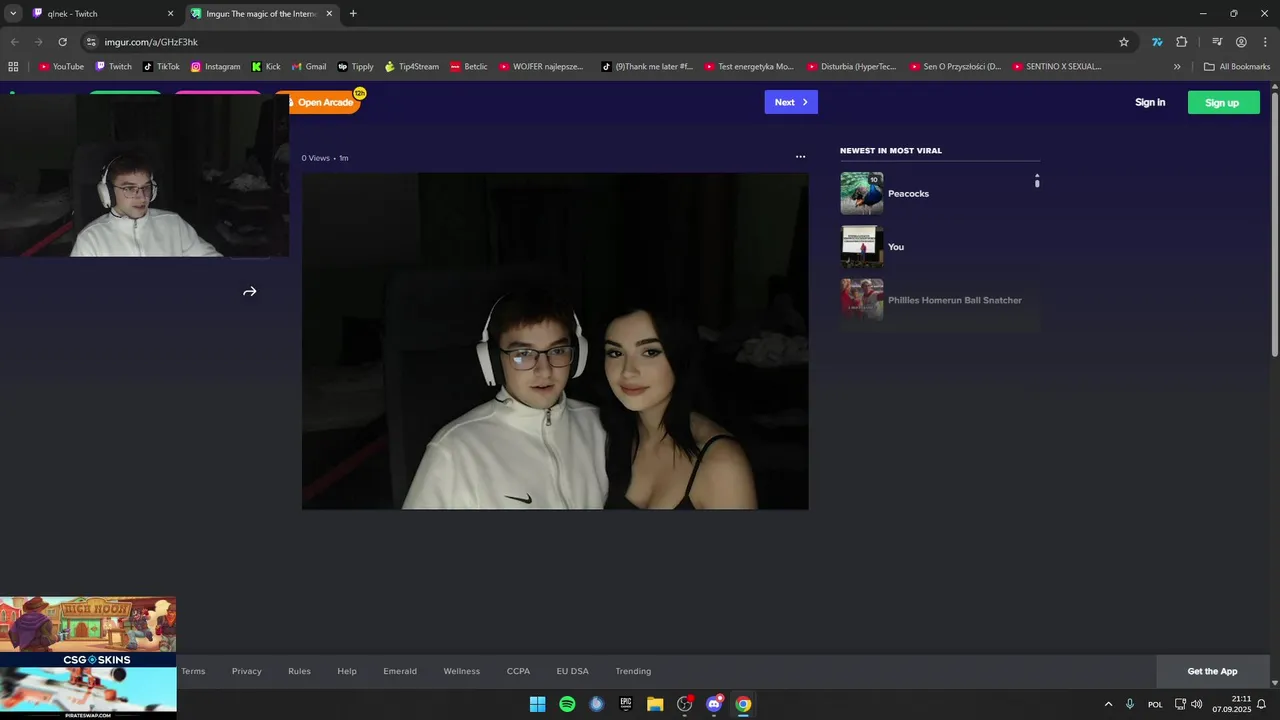Open TikTok bookmark
This screenshot has width=1280, height=720.
pos(161,67)
